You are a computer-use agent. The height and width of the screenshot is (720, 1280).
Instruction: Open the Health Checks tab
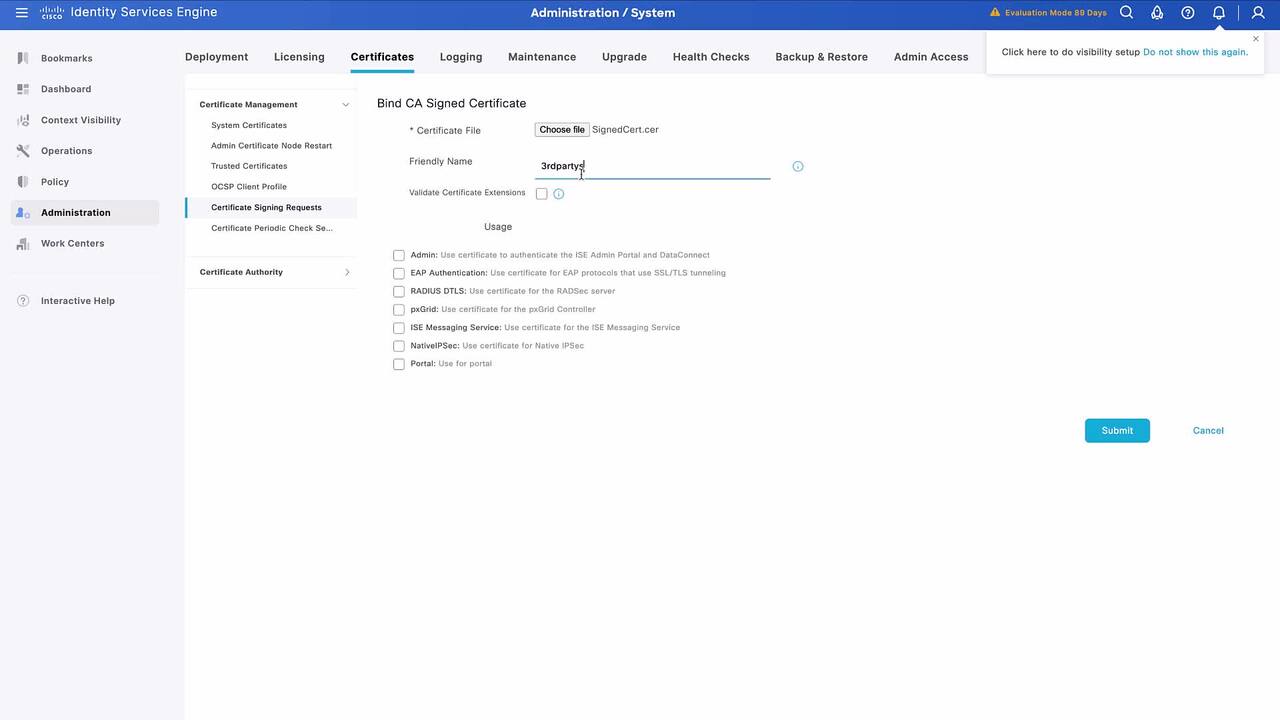pyautogui.click(x=711, y=57)
